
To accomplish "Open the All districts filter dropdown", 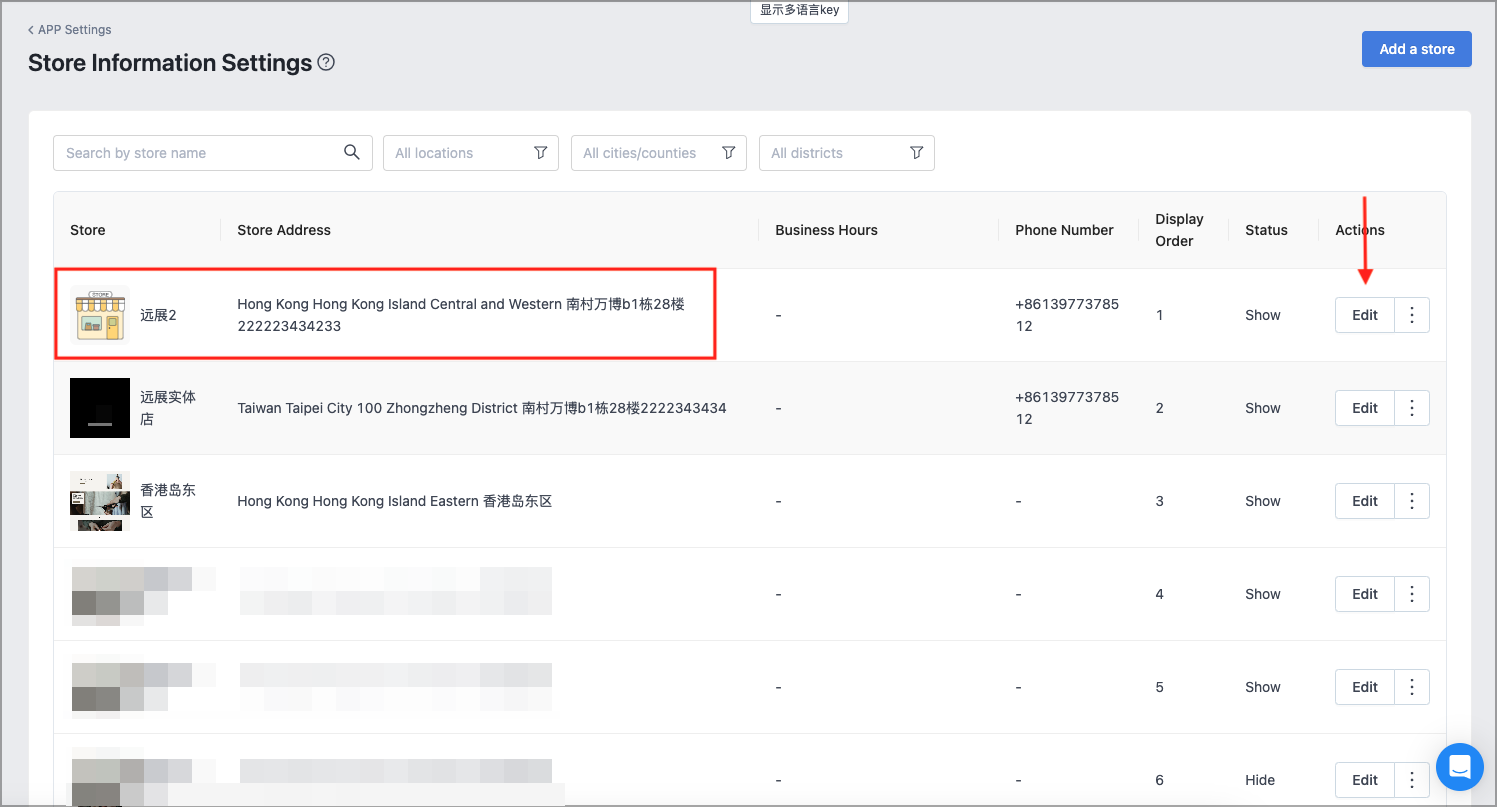I will (x=847, y=153).
